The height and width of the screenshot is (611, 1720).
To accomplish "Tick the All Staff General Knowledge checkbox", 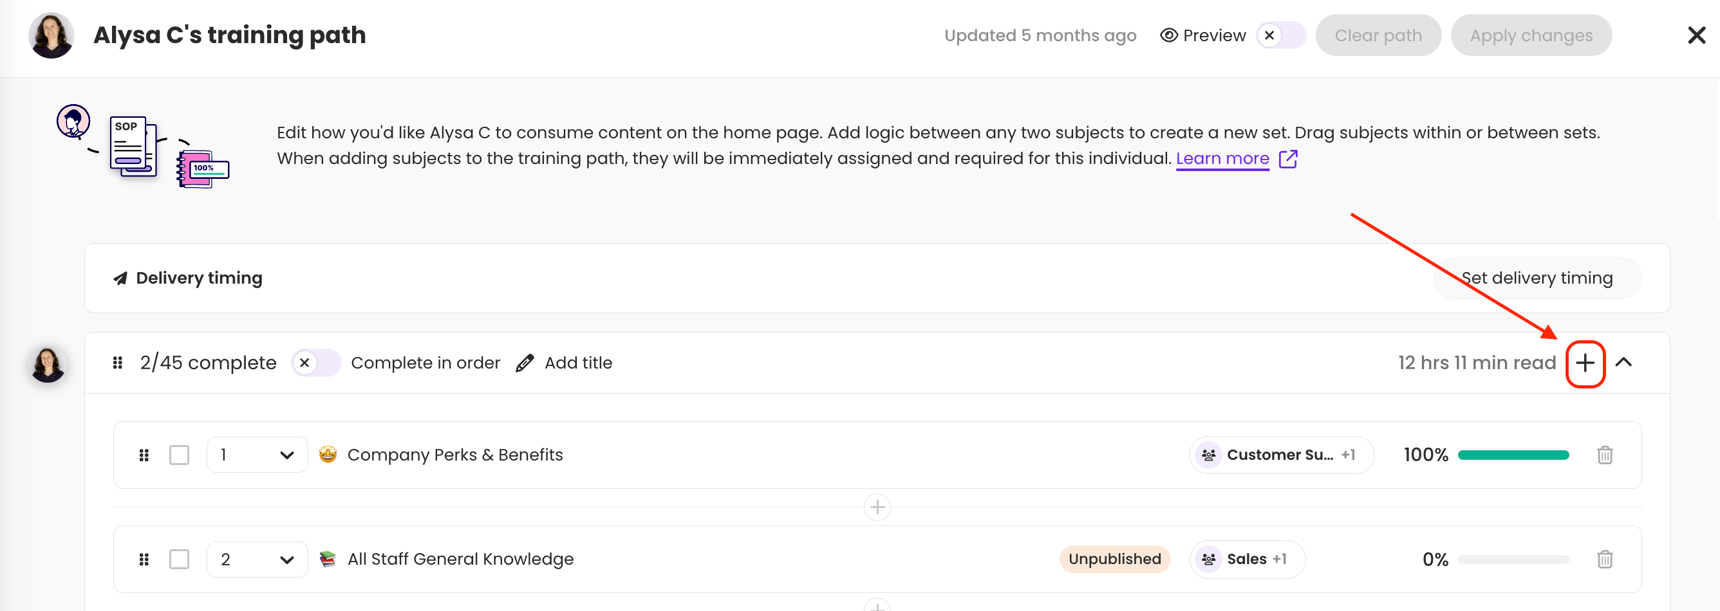I will pyautogui.click(x=179, y=559).
